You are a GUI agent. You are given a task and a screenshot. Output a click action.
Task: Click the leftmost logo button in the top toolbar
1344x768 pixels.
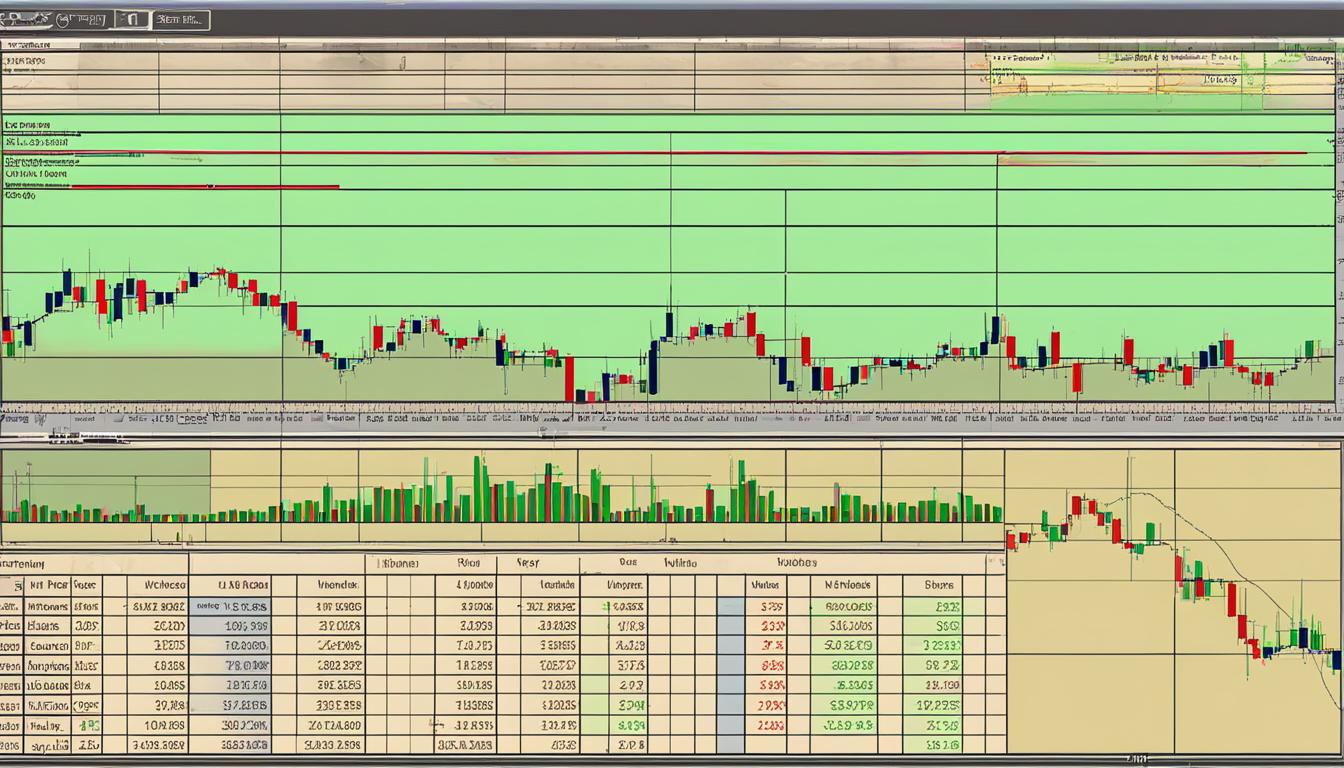[26, 19]
